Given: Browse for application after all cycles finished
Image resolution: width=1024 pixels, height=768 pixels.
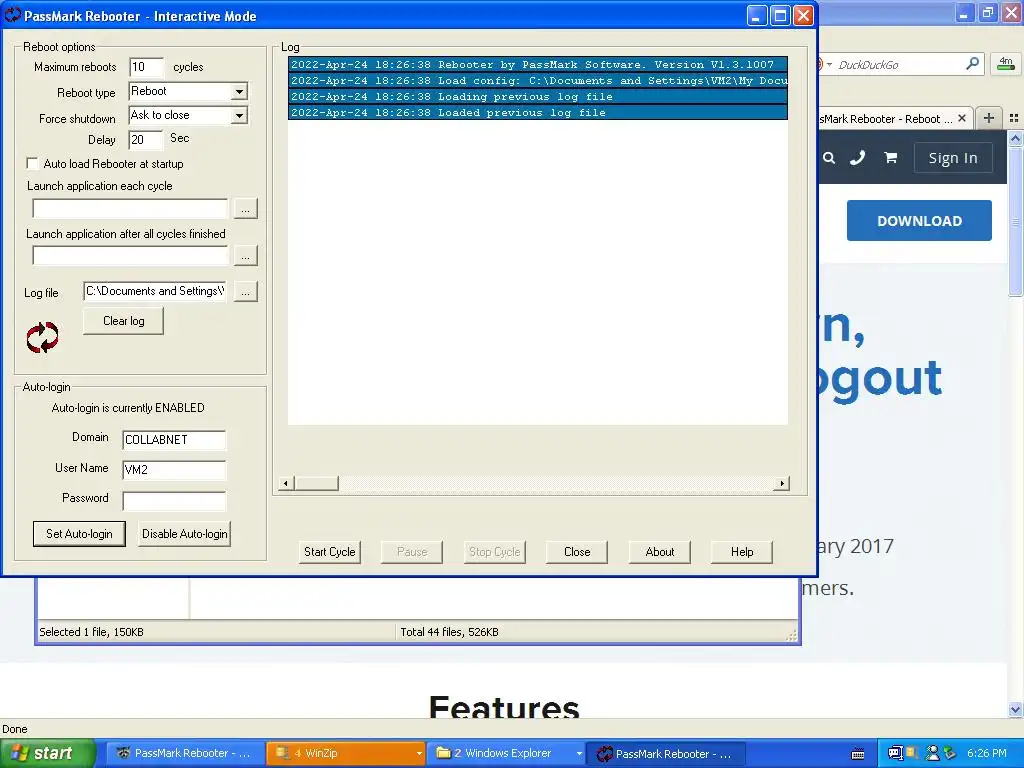Looking at the screenshot, I should coord(246,256).
